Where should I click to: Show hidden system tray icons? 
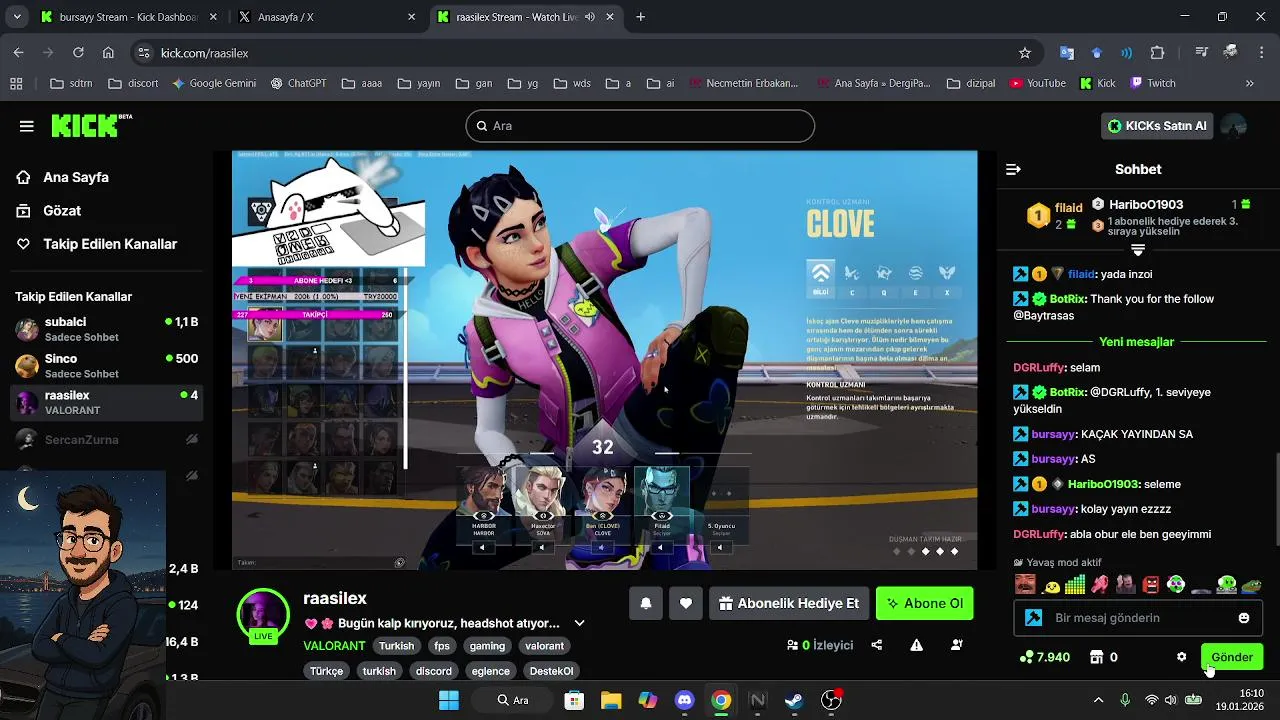click(x=1098, y=700)
